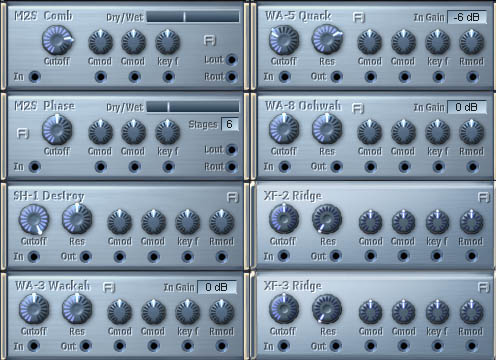Click the F icon on XF-3 Ridge
496x360 pixels.
pos(484,287)
